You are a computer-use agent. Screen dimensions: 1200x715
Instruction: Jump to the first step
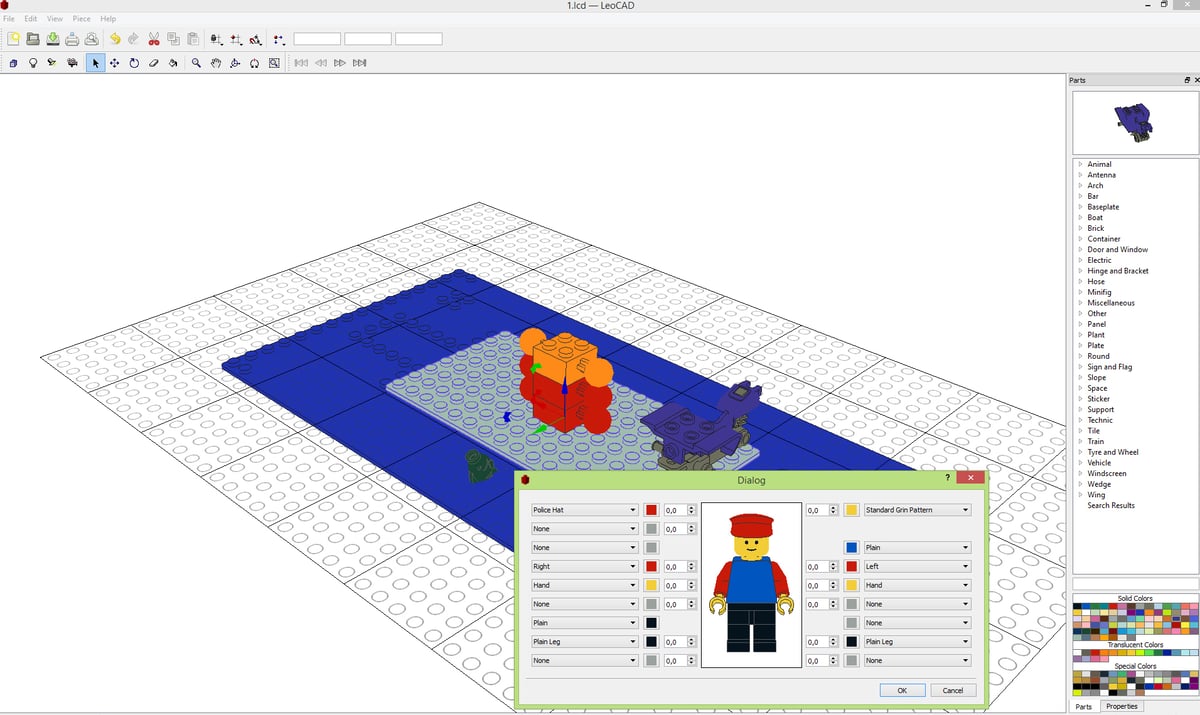coord(301,63)
